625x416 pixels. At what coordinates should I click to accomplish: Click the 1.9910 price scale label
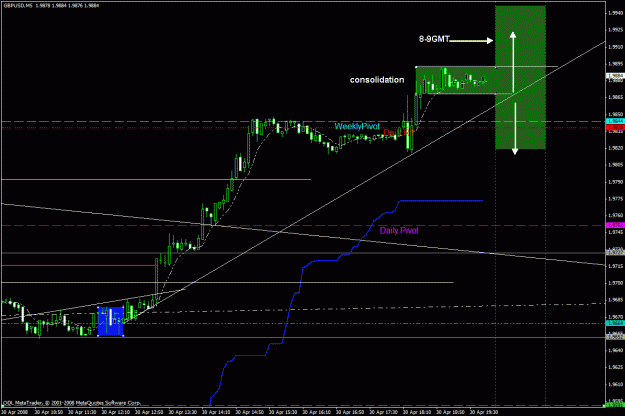coord(615,47)
